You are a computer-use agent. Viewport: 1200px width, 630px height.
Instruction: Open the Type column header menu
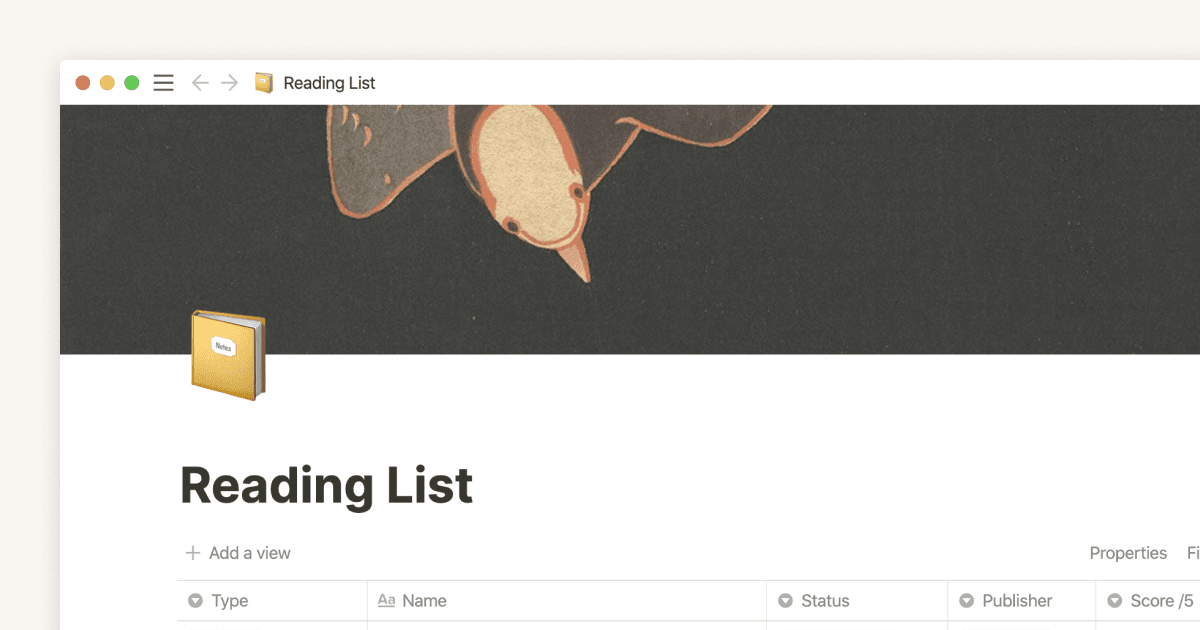[x=232, y=600]
